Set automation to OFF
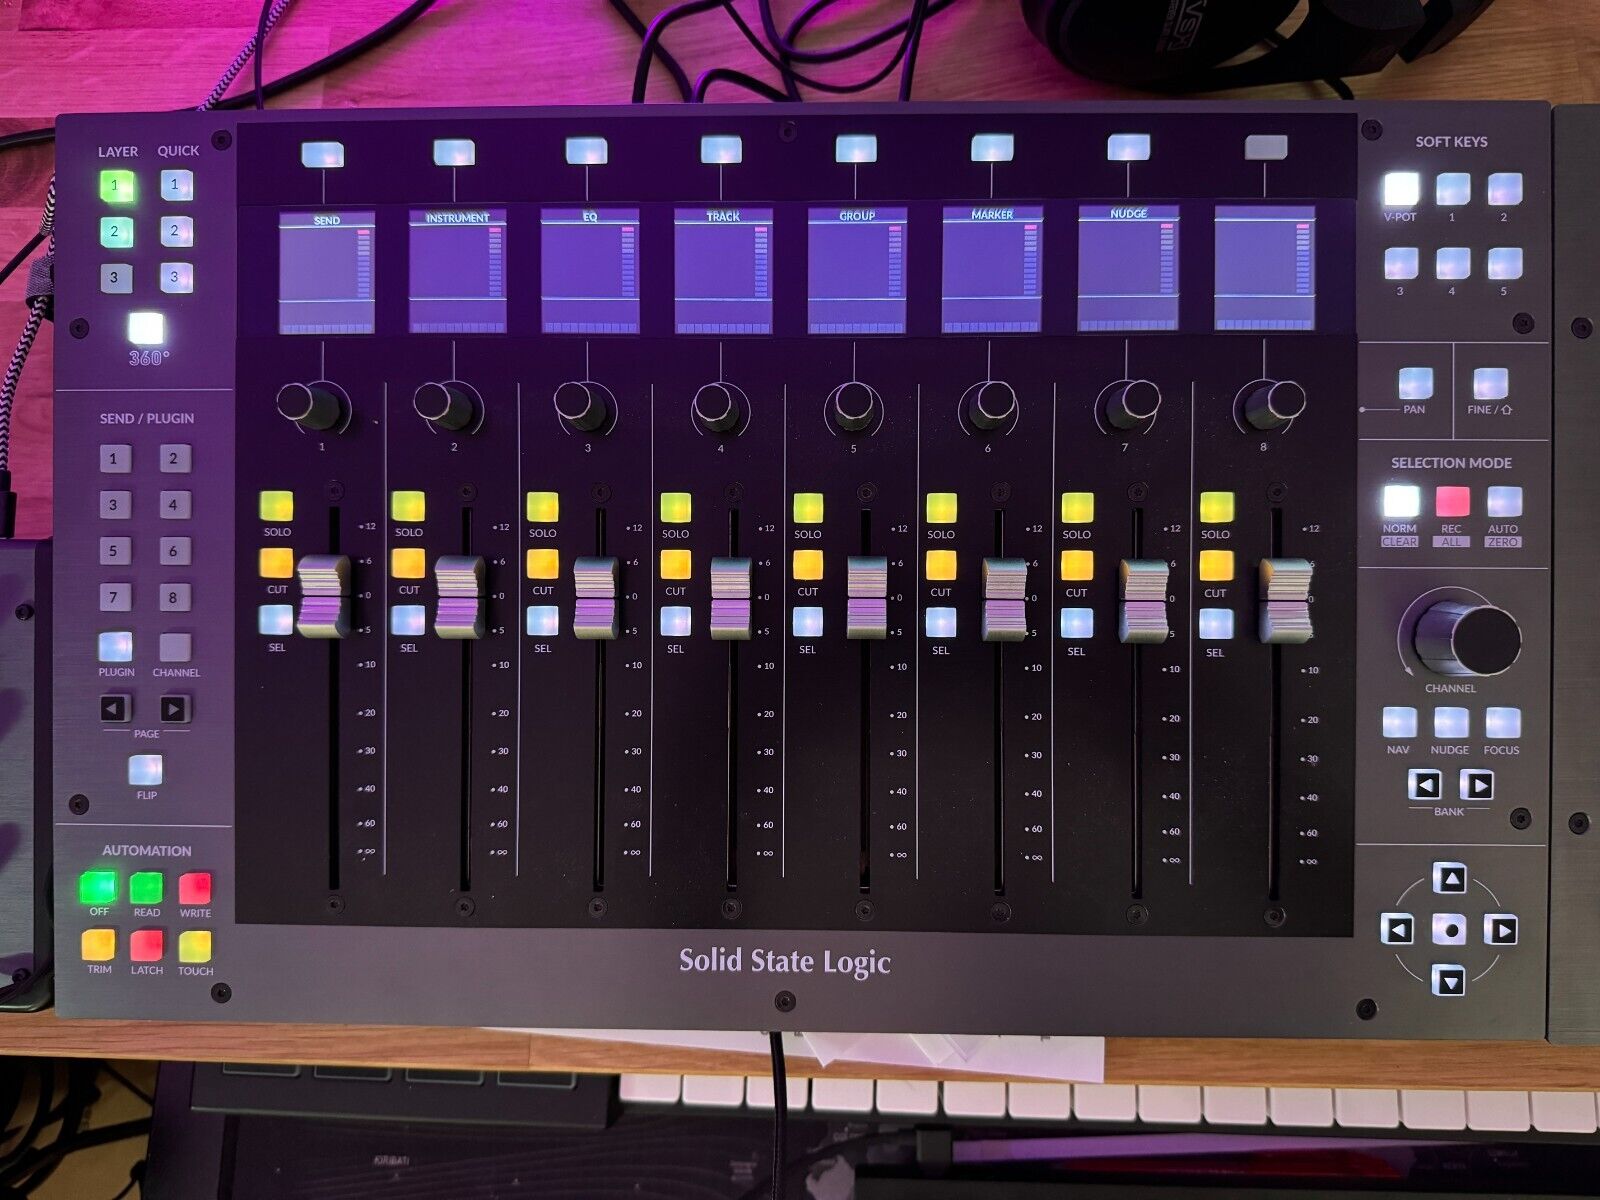The height and width of the screenshot is (1200, 1600). tap(98, 887)
